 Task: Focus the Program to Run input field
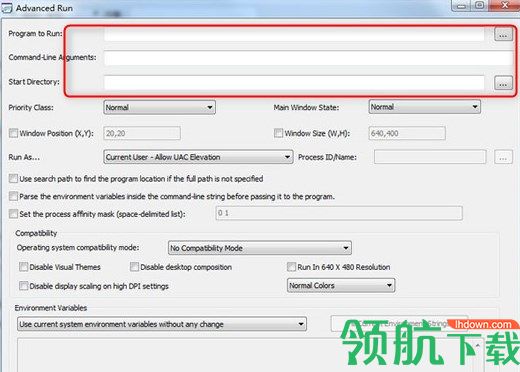(x=294, y=34)
